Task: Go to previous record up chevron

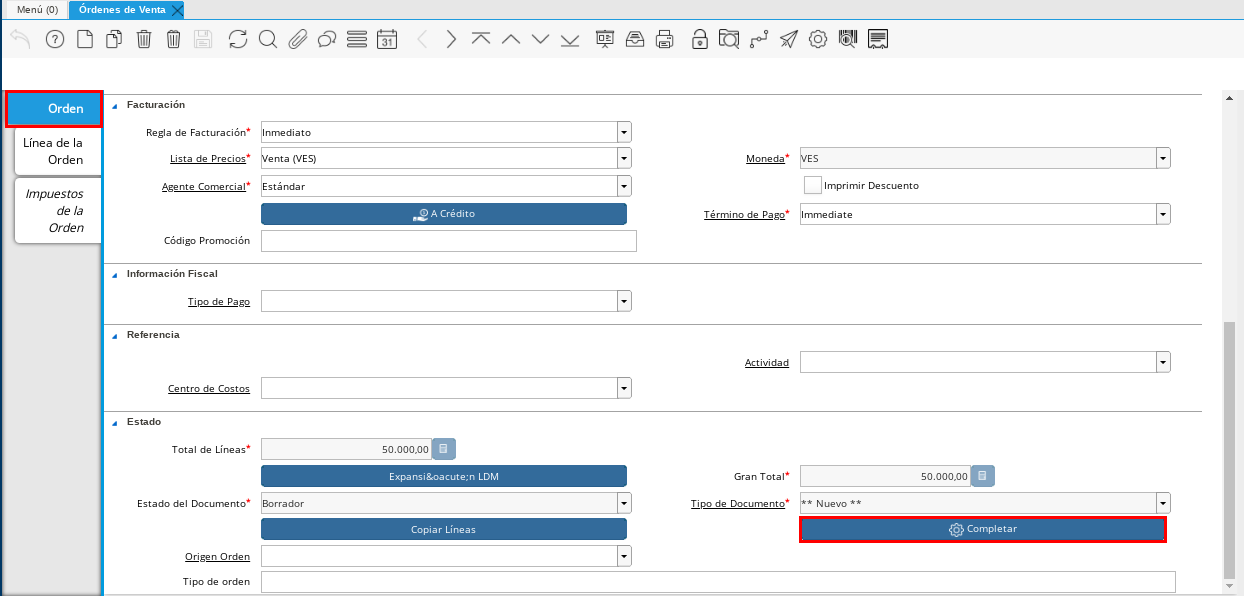Action: 511,39
